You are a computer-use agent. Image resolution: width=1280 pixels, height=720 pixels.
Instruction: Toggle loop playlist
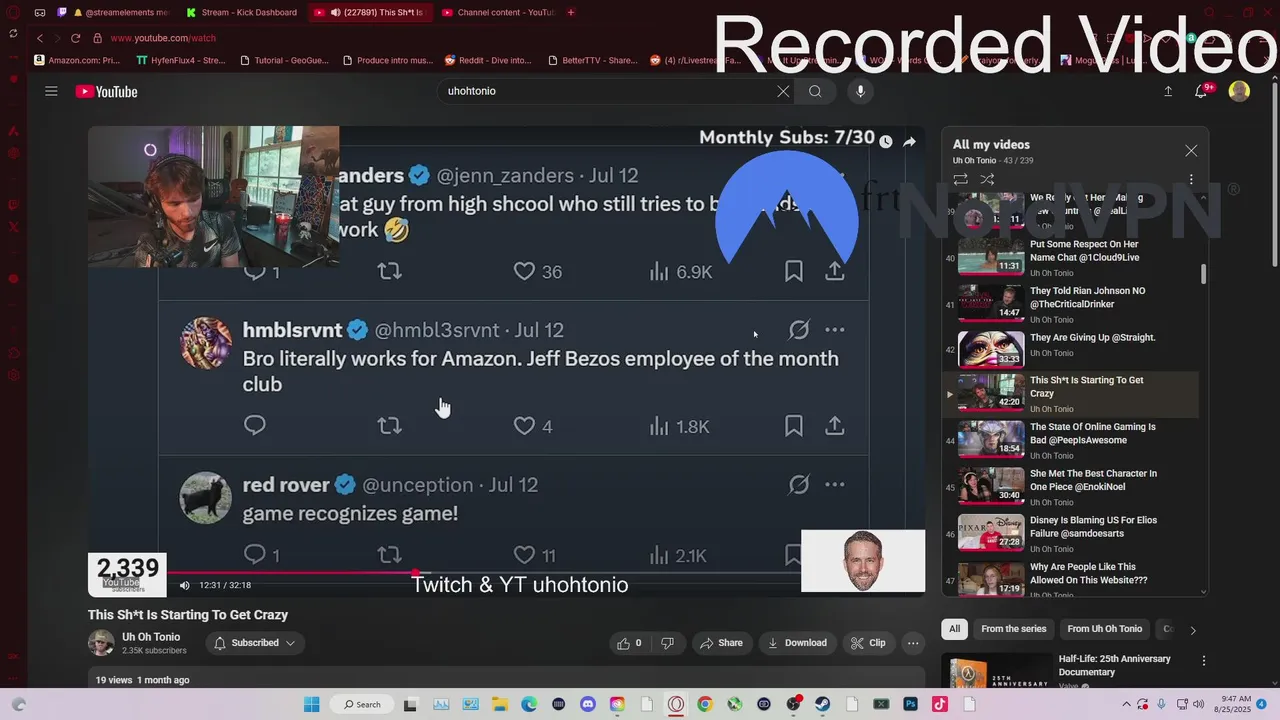pos(960,179)
